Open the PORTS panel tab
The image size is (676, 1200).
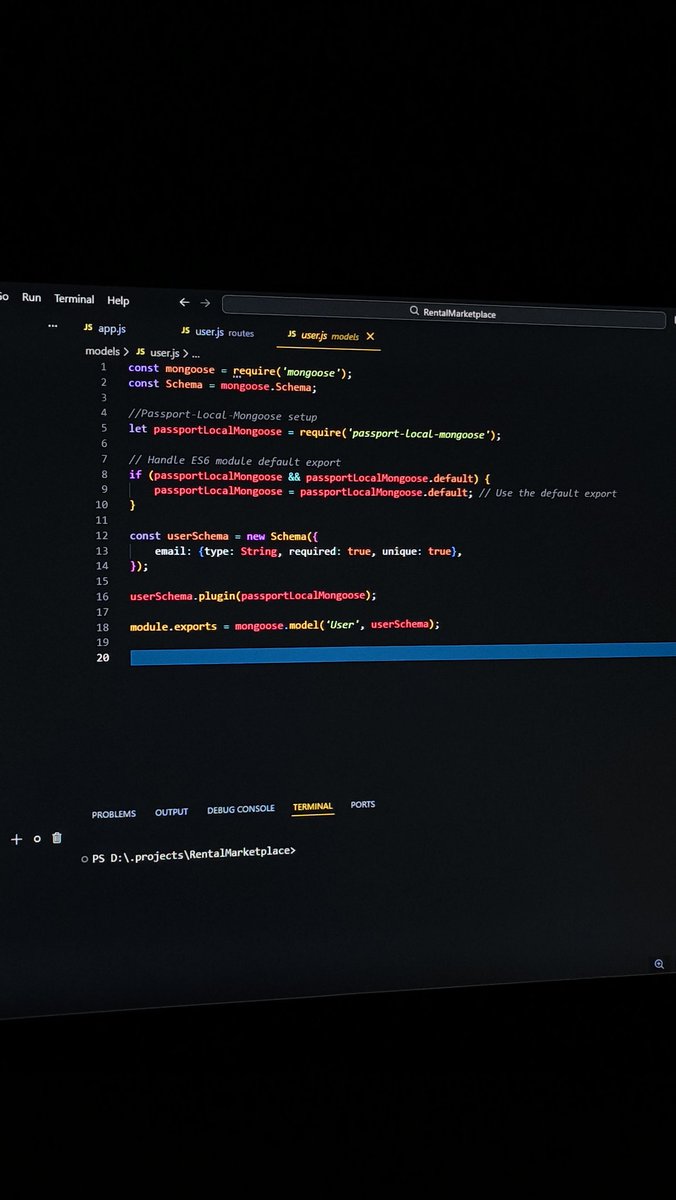click(363, 804)
